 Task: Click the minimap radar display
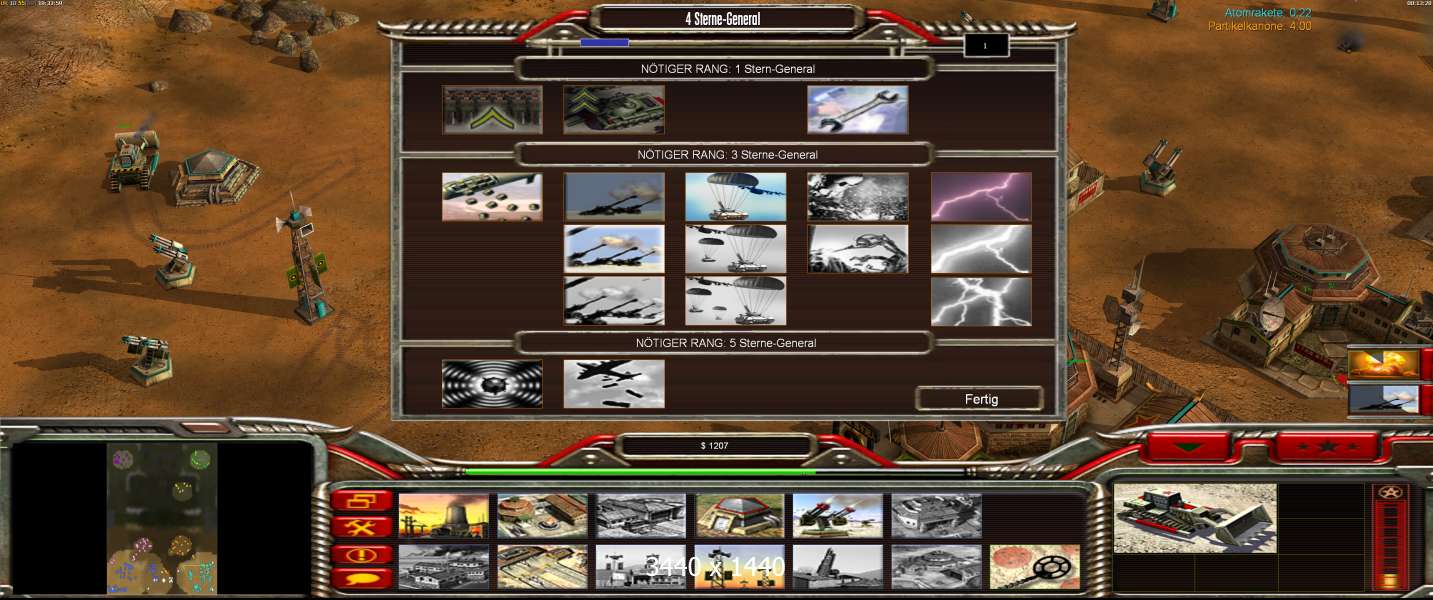(162, 518)
